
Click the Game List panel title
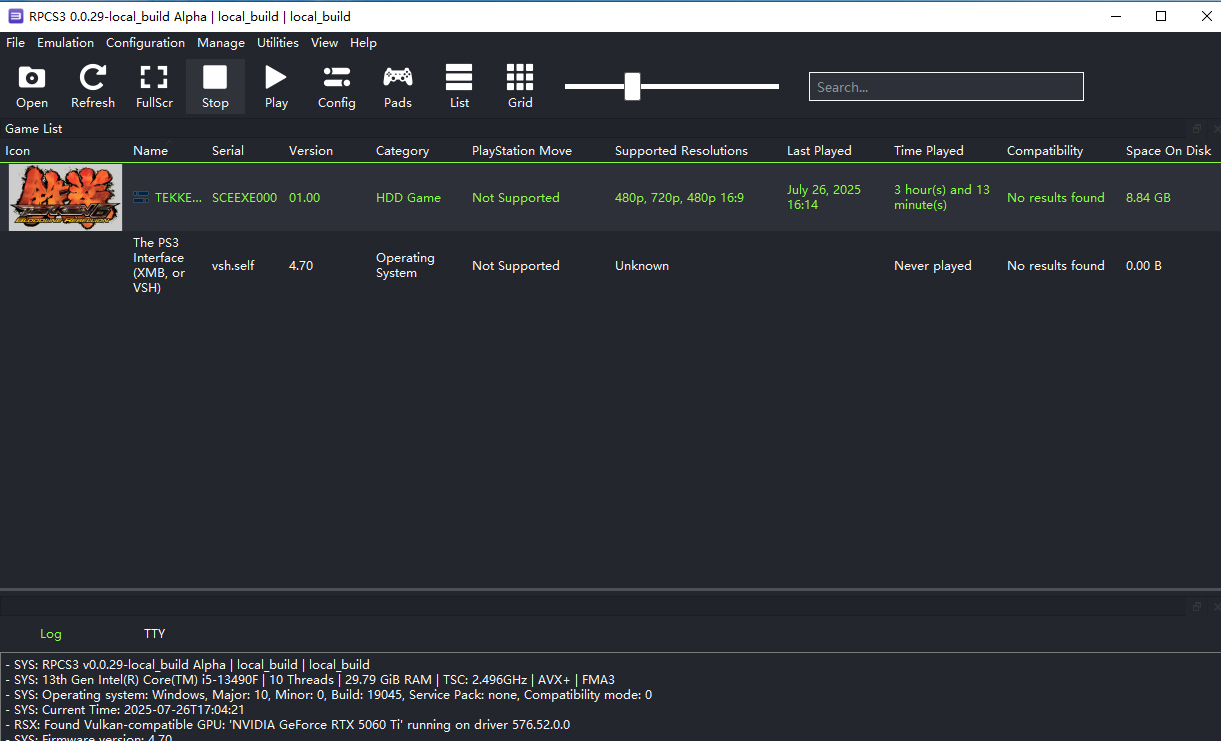[34, 129]
